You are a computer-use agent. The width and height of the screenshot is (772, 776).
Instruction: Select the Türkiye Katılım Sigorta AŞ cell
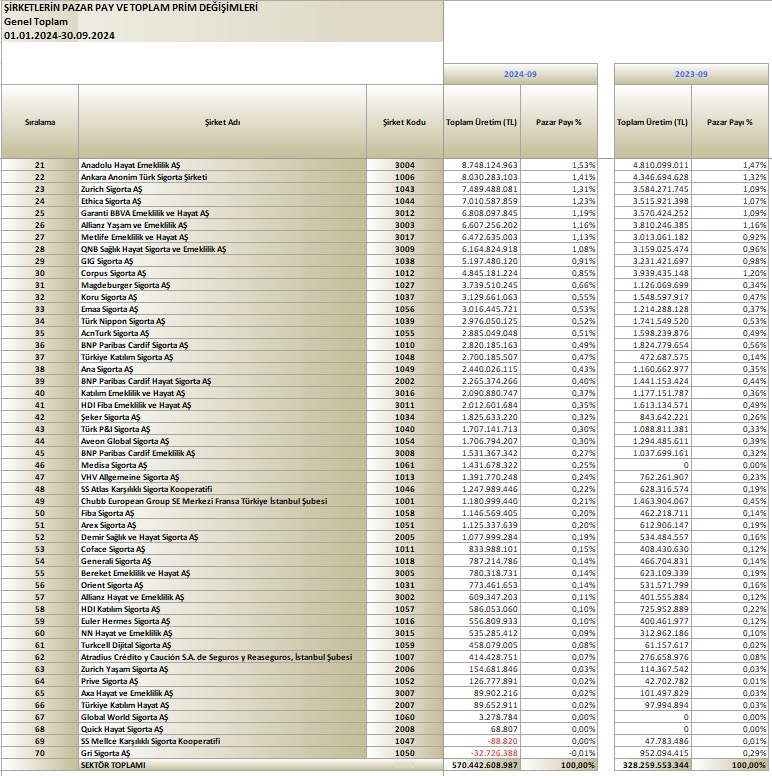coord(222,357)
